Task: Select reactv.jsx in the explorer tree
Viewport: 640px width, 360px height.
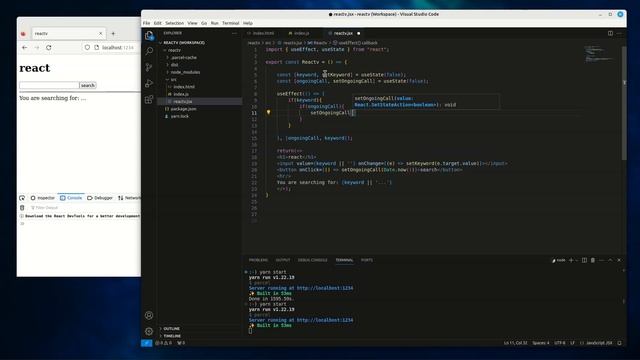Action: (x=182, y=102)
